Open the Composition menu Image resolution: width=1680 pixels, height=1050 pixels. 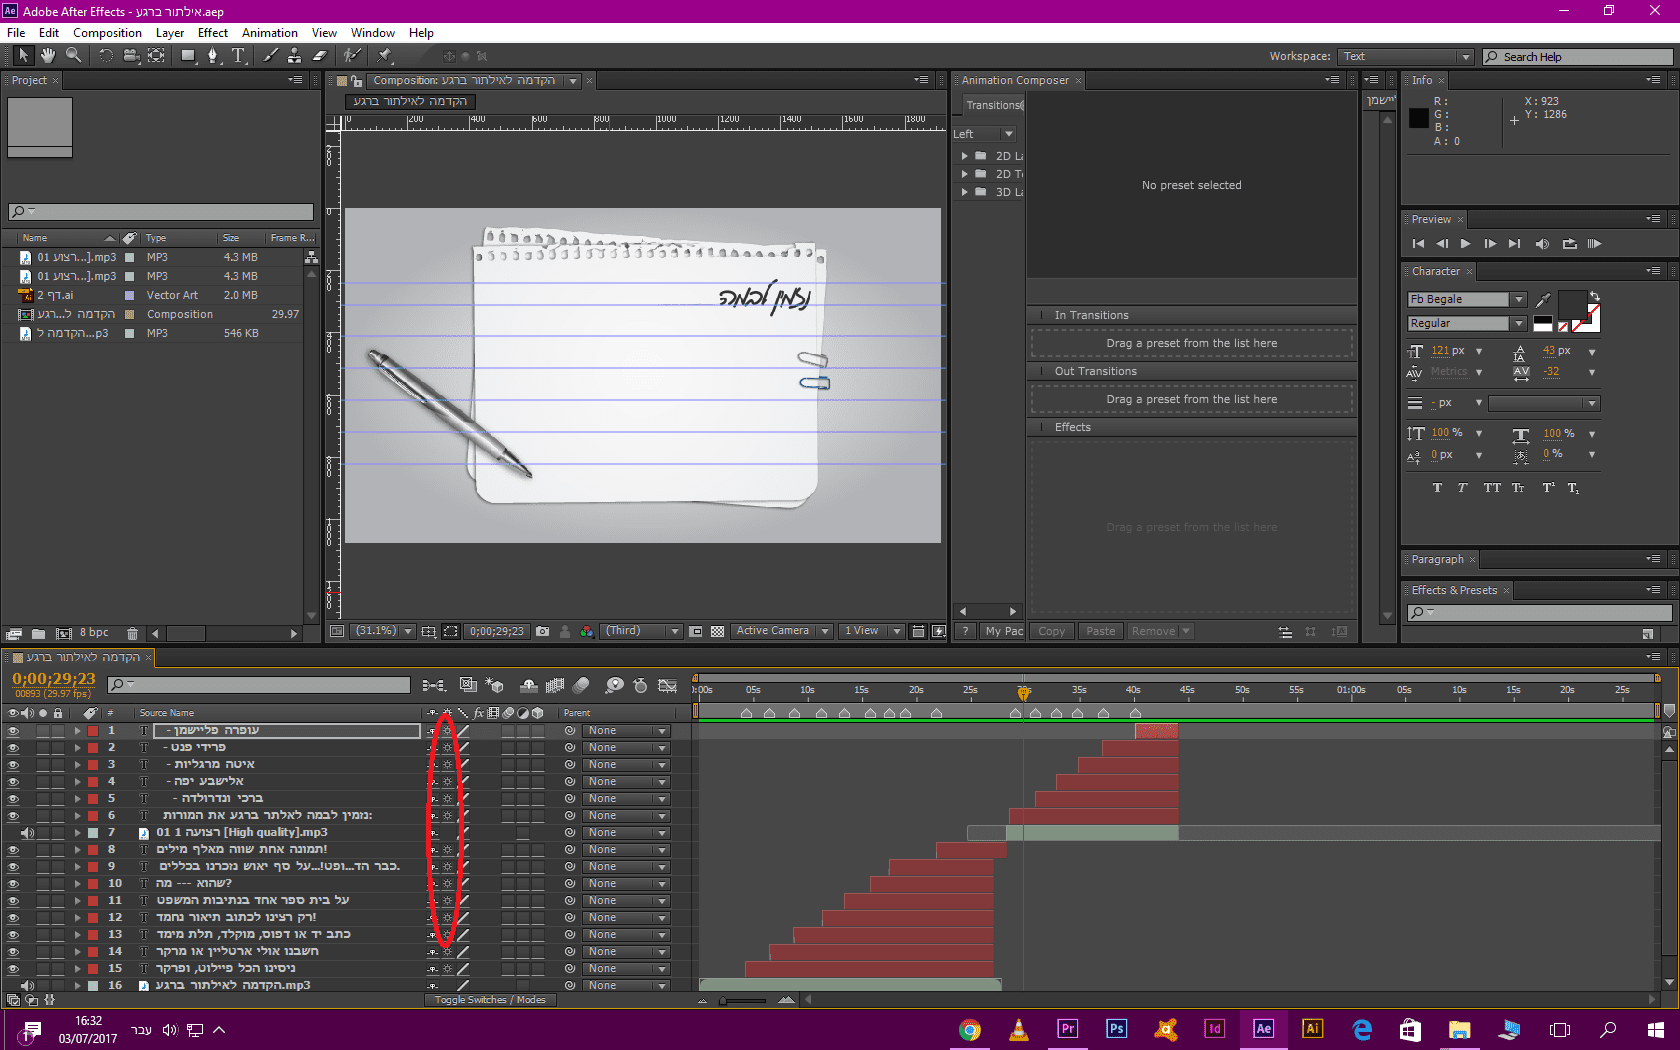(107, 33)
